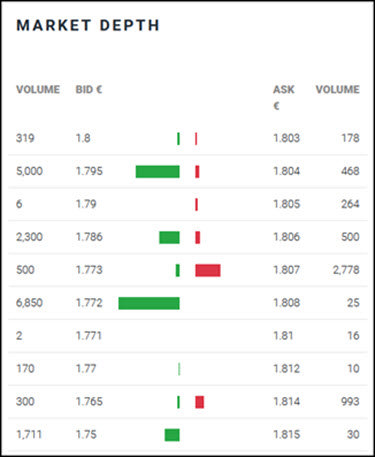Select ask volume 468

[x=350, y=171]
